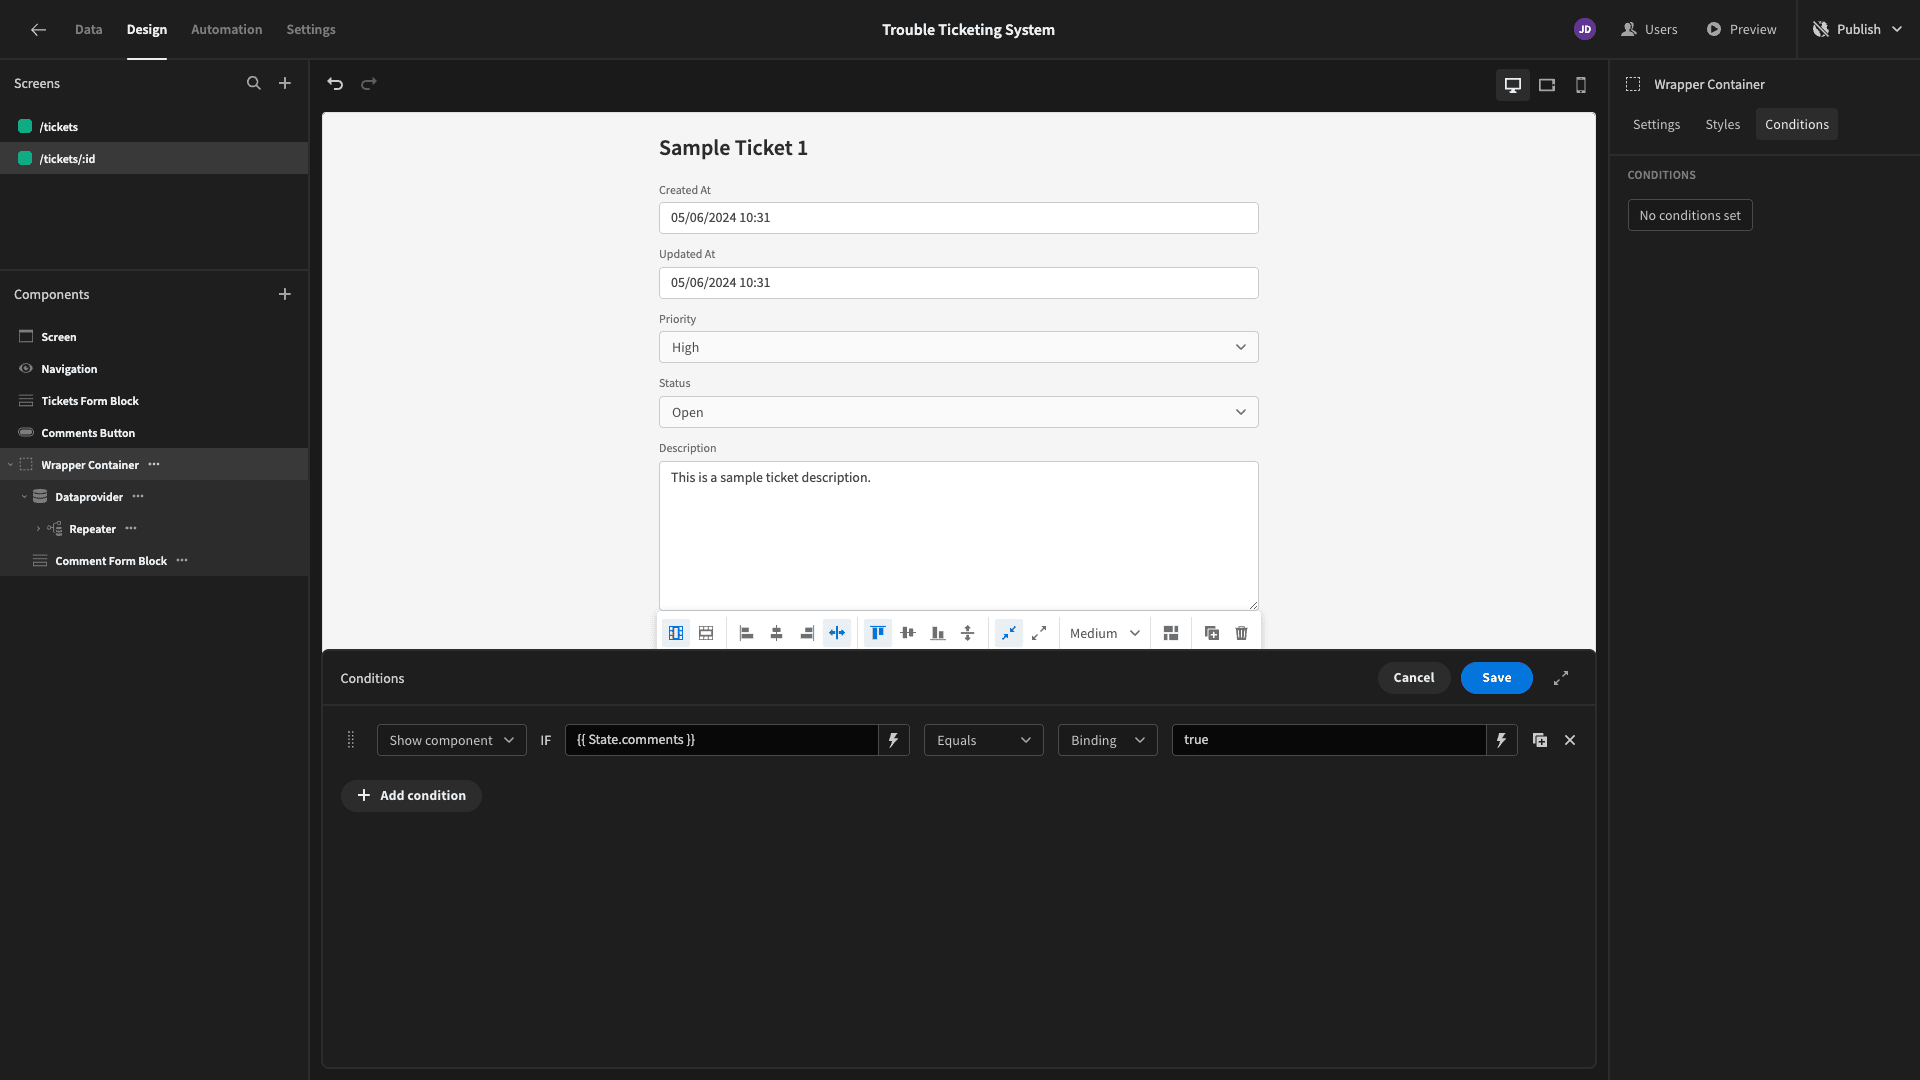Click the condition value field containing true
Image resolution: width=1920 pixels, height=1080 pixels.
coord(1329,740)
